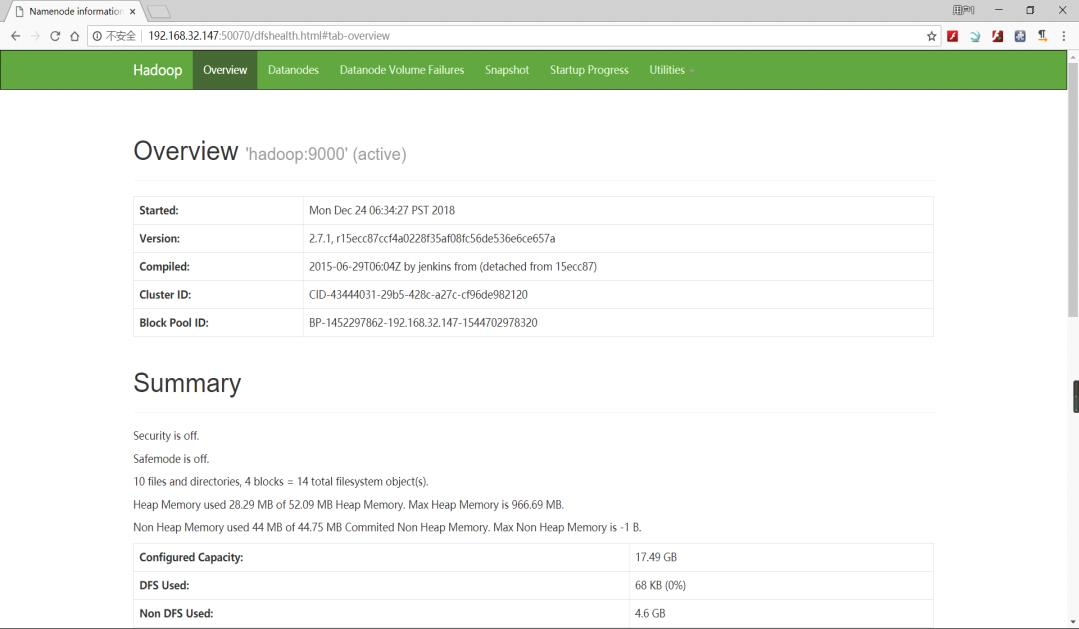Click the teal swirl extension icon
This screenshot has height=629, width=1079.
point(975,36)
